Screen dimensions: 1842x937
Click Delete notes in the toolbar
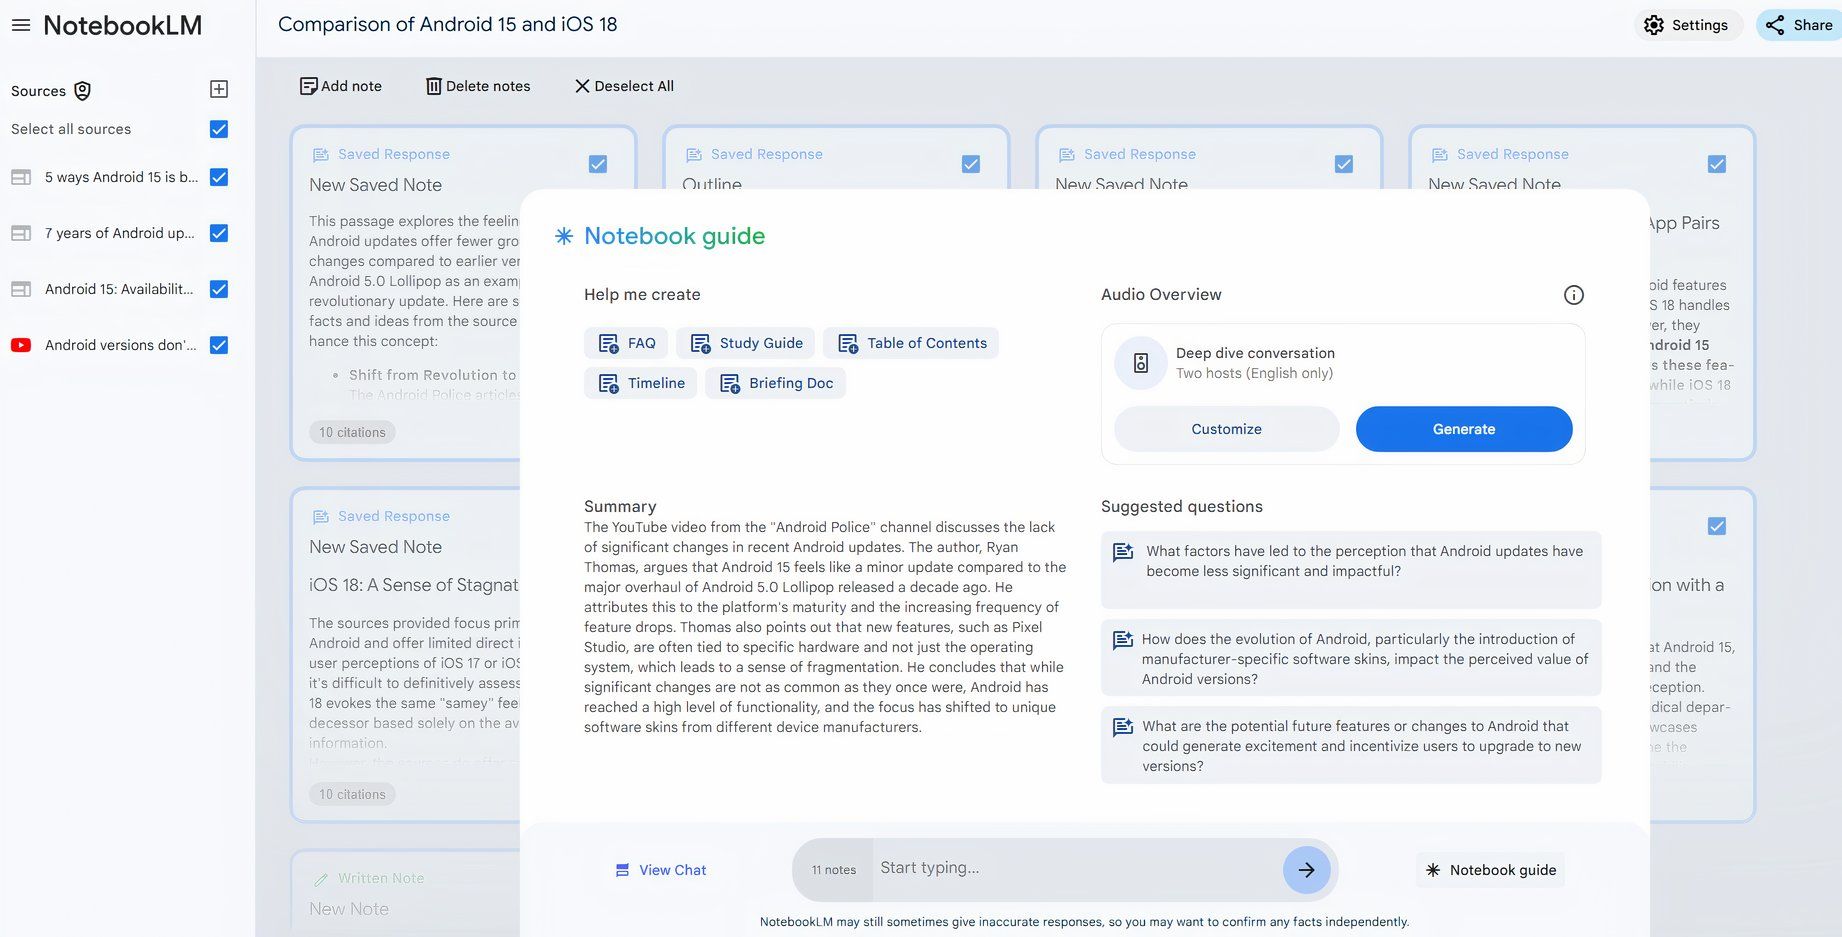pyautogui.click(x=478, y=86)
